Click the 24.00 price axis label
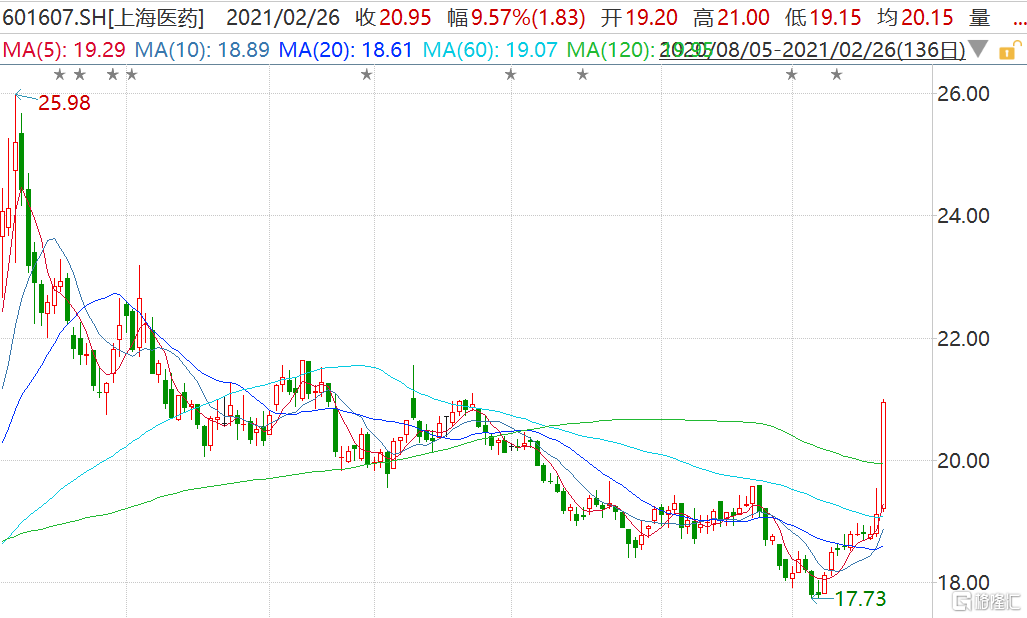Viewport: 1027px width, 618px height. coord(963,215)
